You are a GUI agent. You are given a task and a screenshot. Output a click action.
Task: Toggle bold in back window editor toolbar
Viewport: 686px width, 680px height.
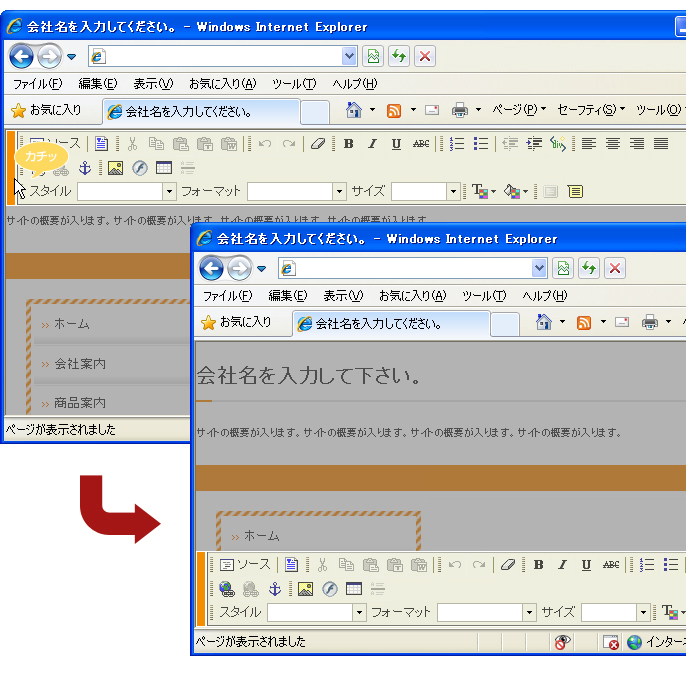[348, 144]
